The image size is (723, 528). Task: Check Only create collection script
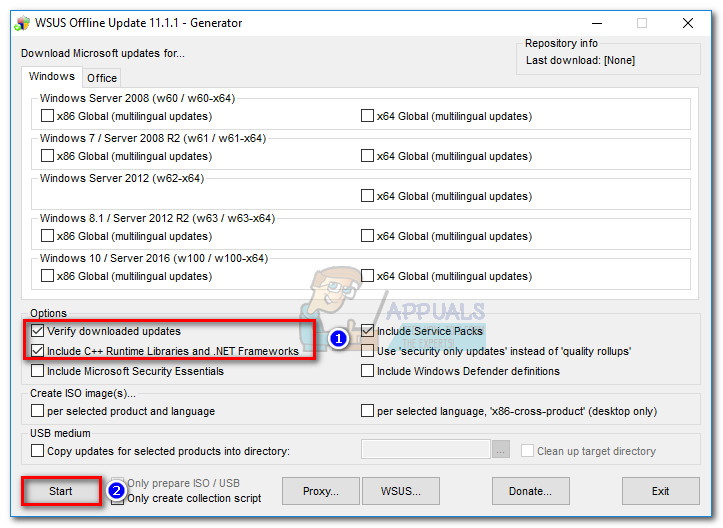[118, 499]
